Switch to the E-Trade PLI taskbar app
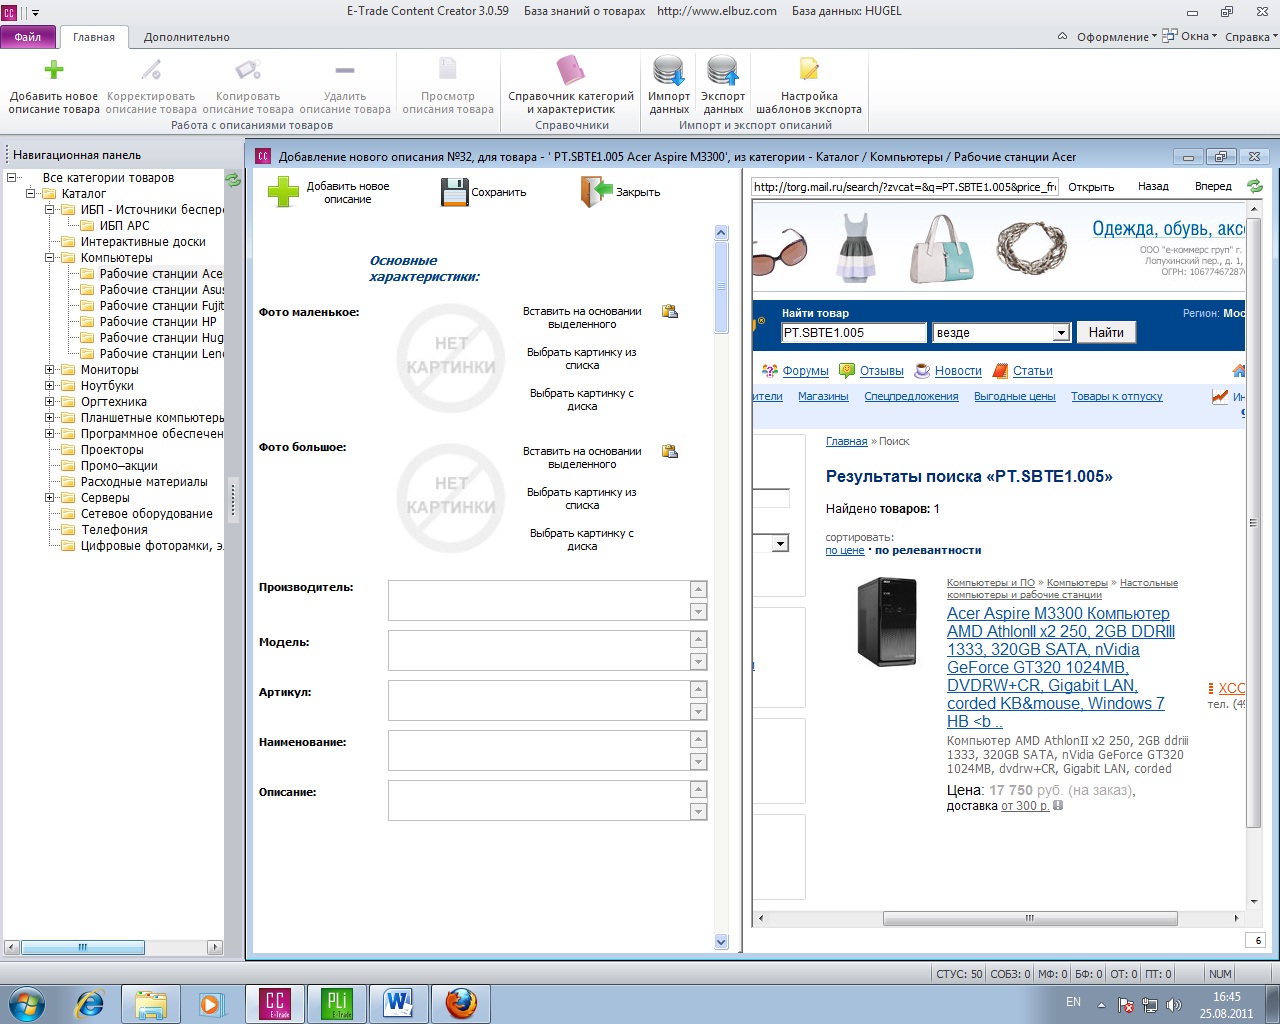This screenshot has height=1024, width=1280. point(336,1003)
